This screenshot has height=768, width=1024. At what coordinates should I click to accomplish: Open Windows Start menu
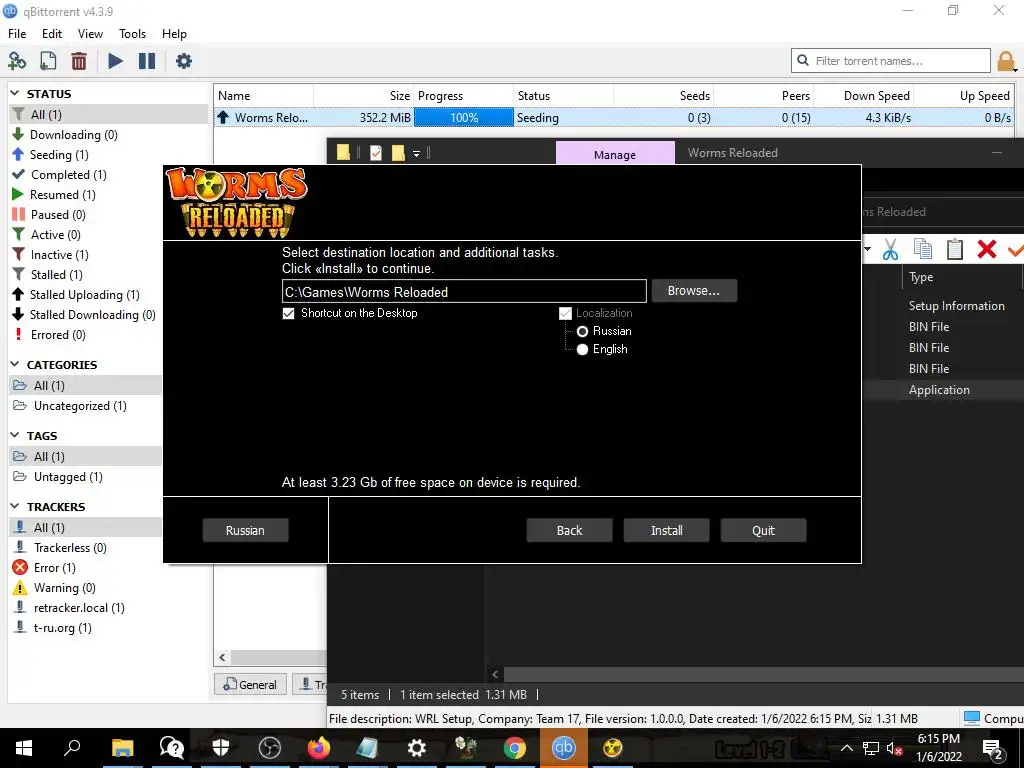[24, 748]
